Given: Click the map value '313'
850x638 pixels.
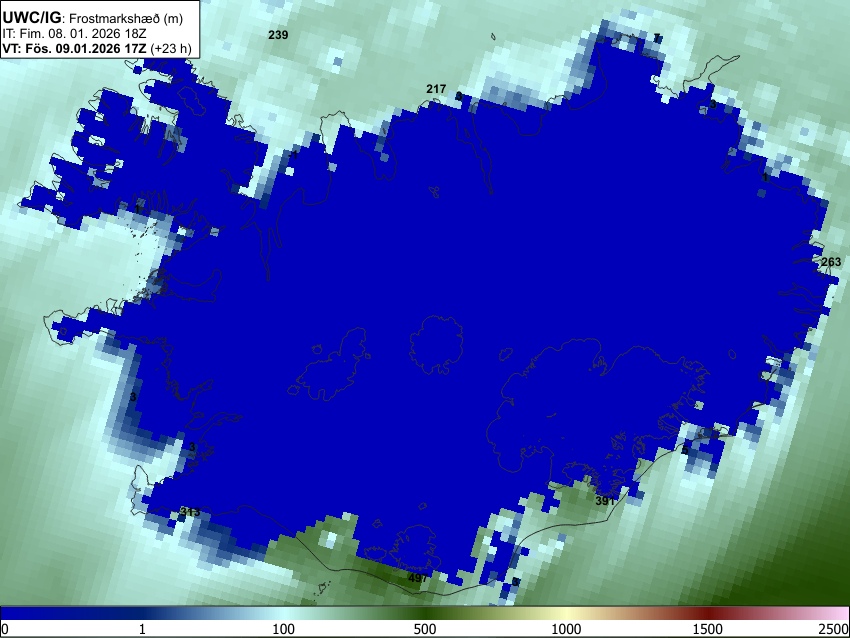Looking at the screenshot, I should [190, 512].
